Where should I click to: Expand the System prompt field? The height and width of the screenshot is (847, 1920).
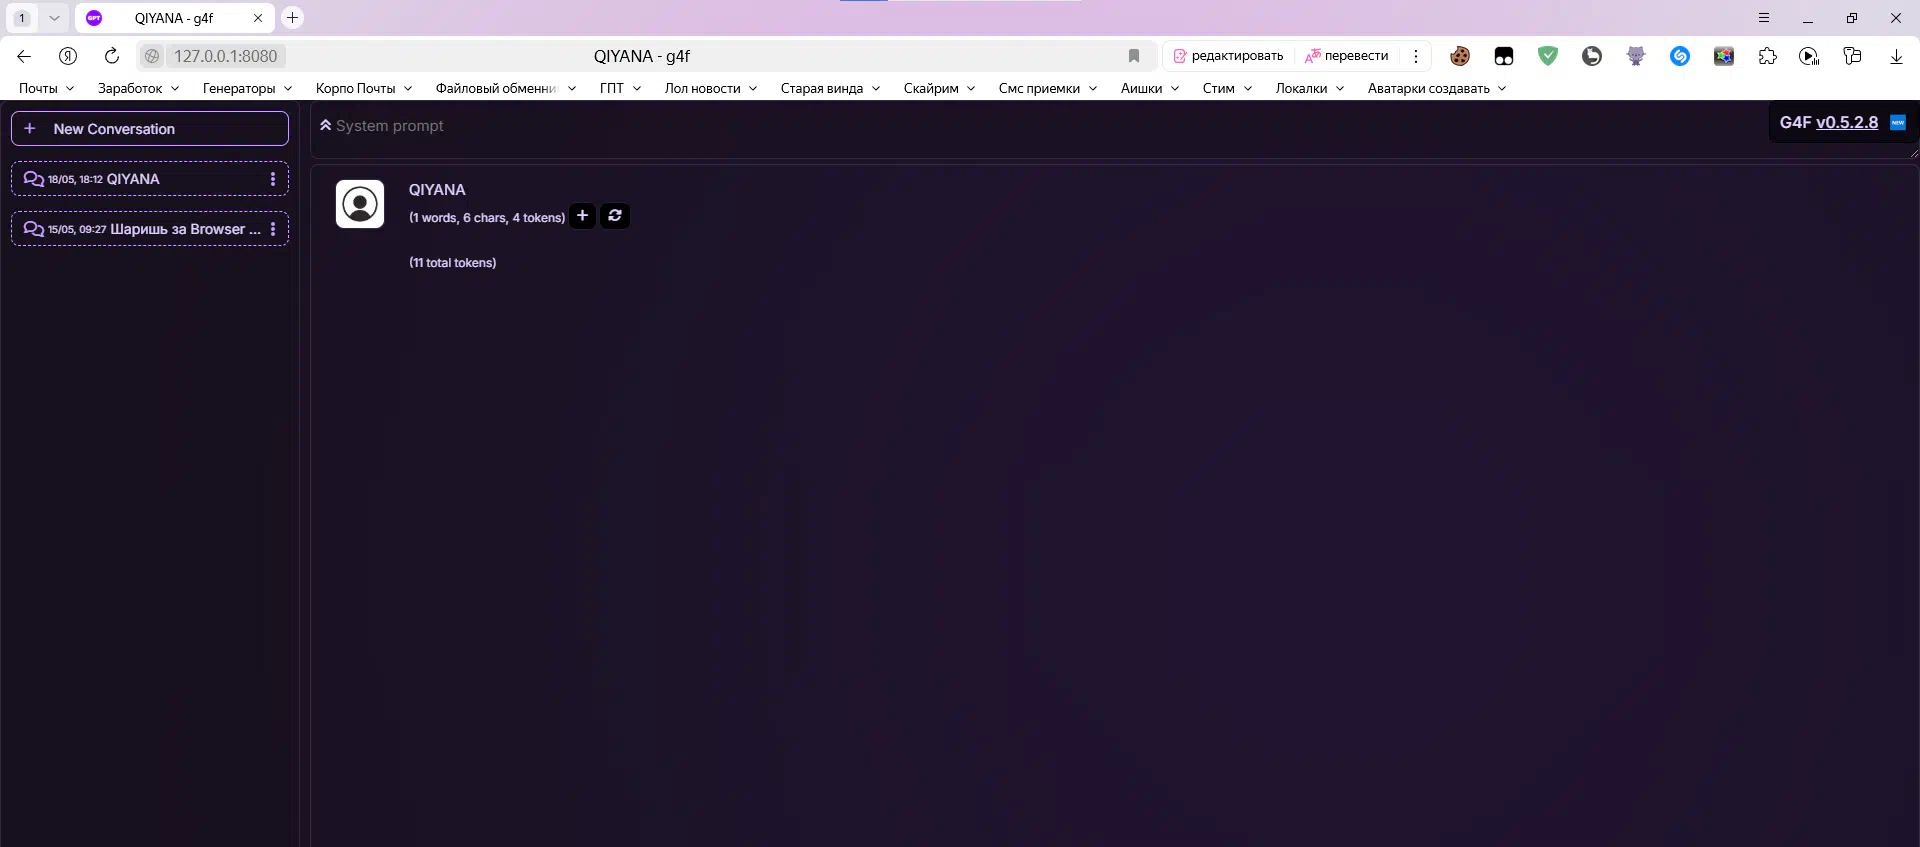(325, 126)
